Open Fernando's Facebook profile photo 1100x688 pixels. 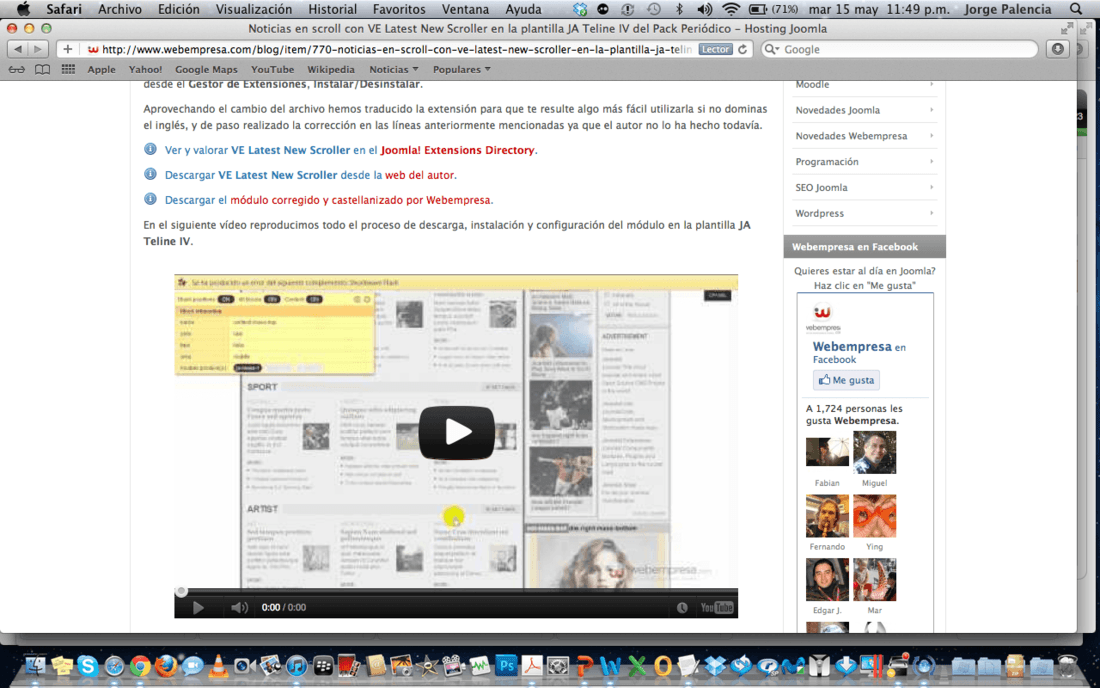[827, 516]
